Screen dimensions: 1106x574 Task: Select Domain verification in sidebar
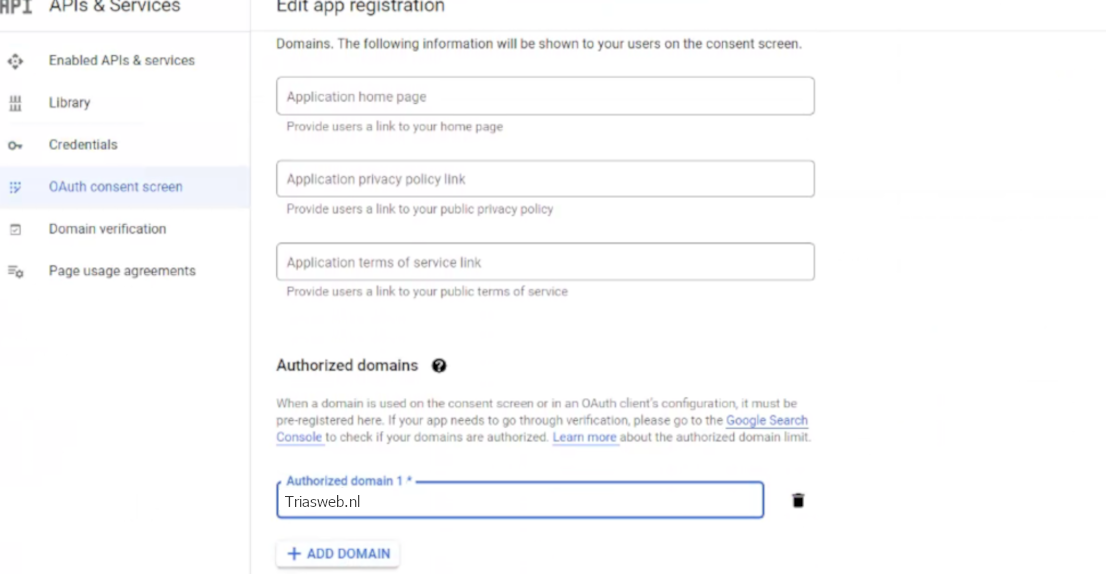[x=108, y=229]
